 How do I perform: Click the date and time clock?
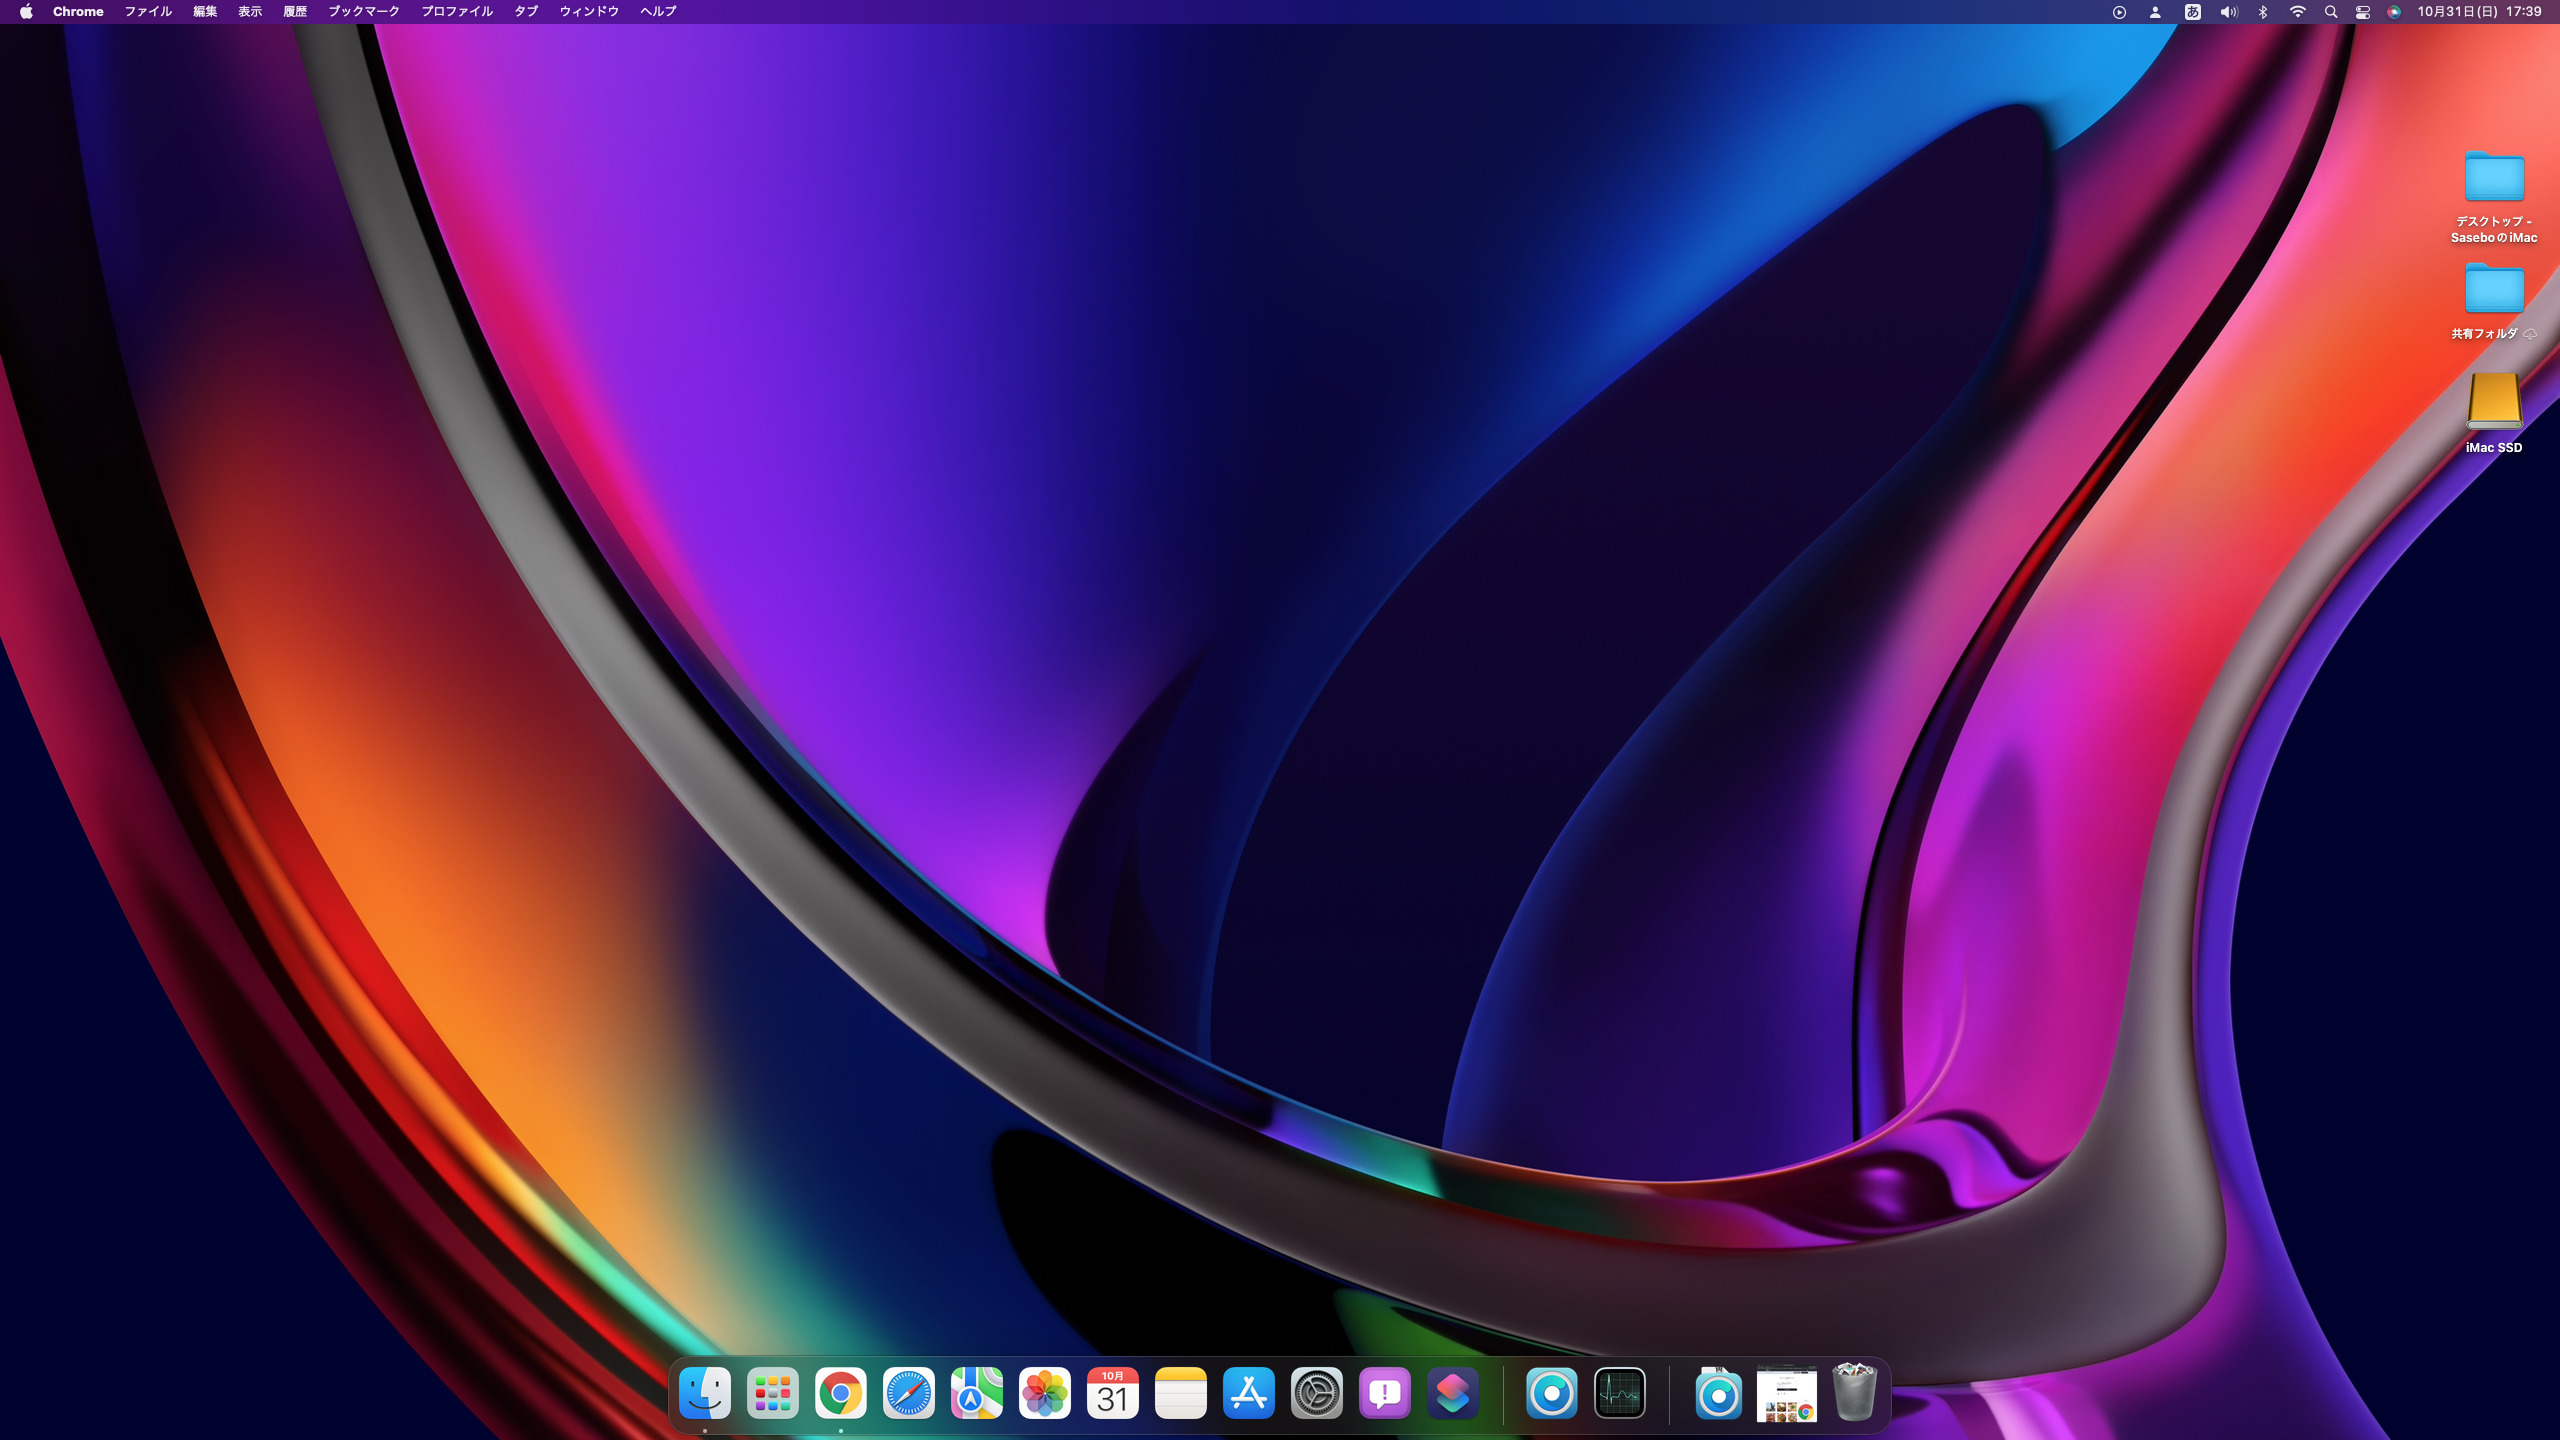click(x=2479, y=12)
